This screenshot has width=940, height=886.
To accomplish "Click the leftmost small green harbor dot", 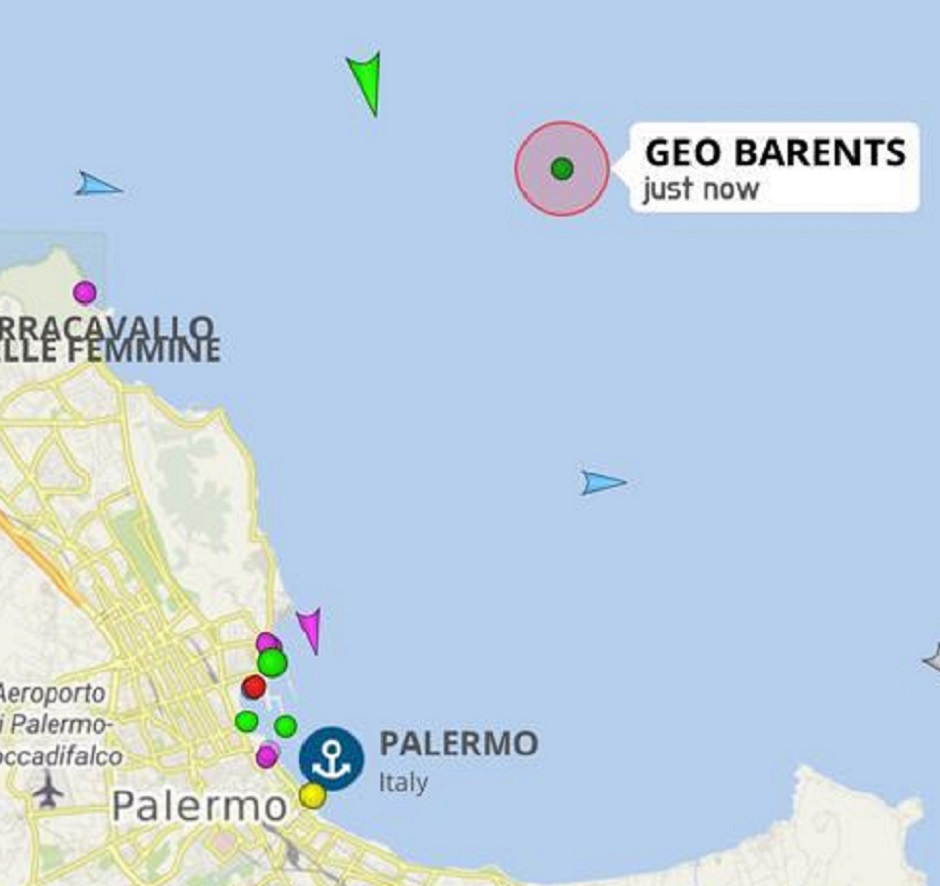I will click(x=246, y=721).
